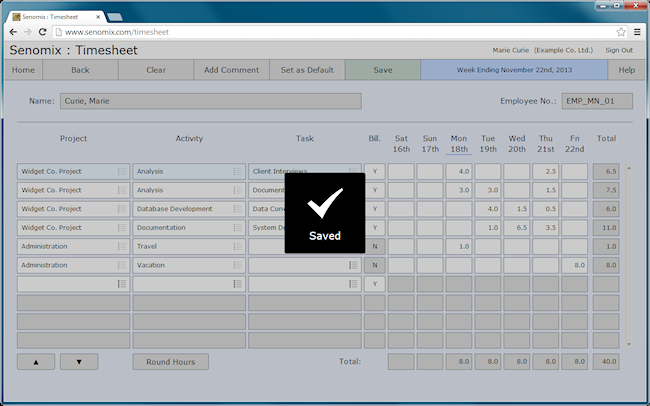Toggle the billable flag for Documentation row
The image size is (650, 406).
(x=375, y=227)
